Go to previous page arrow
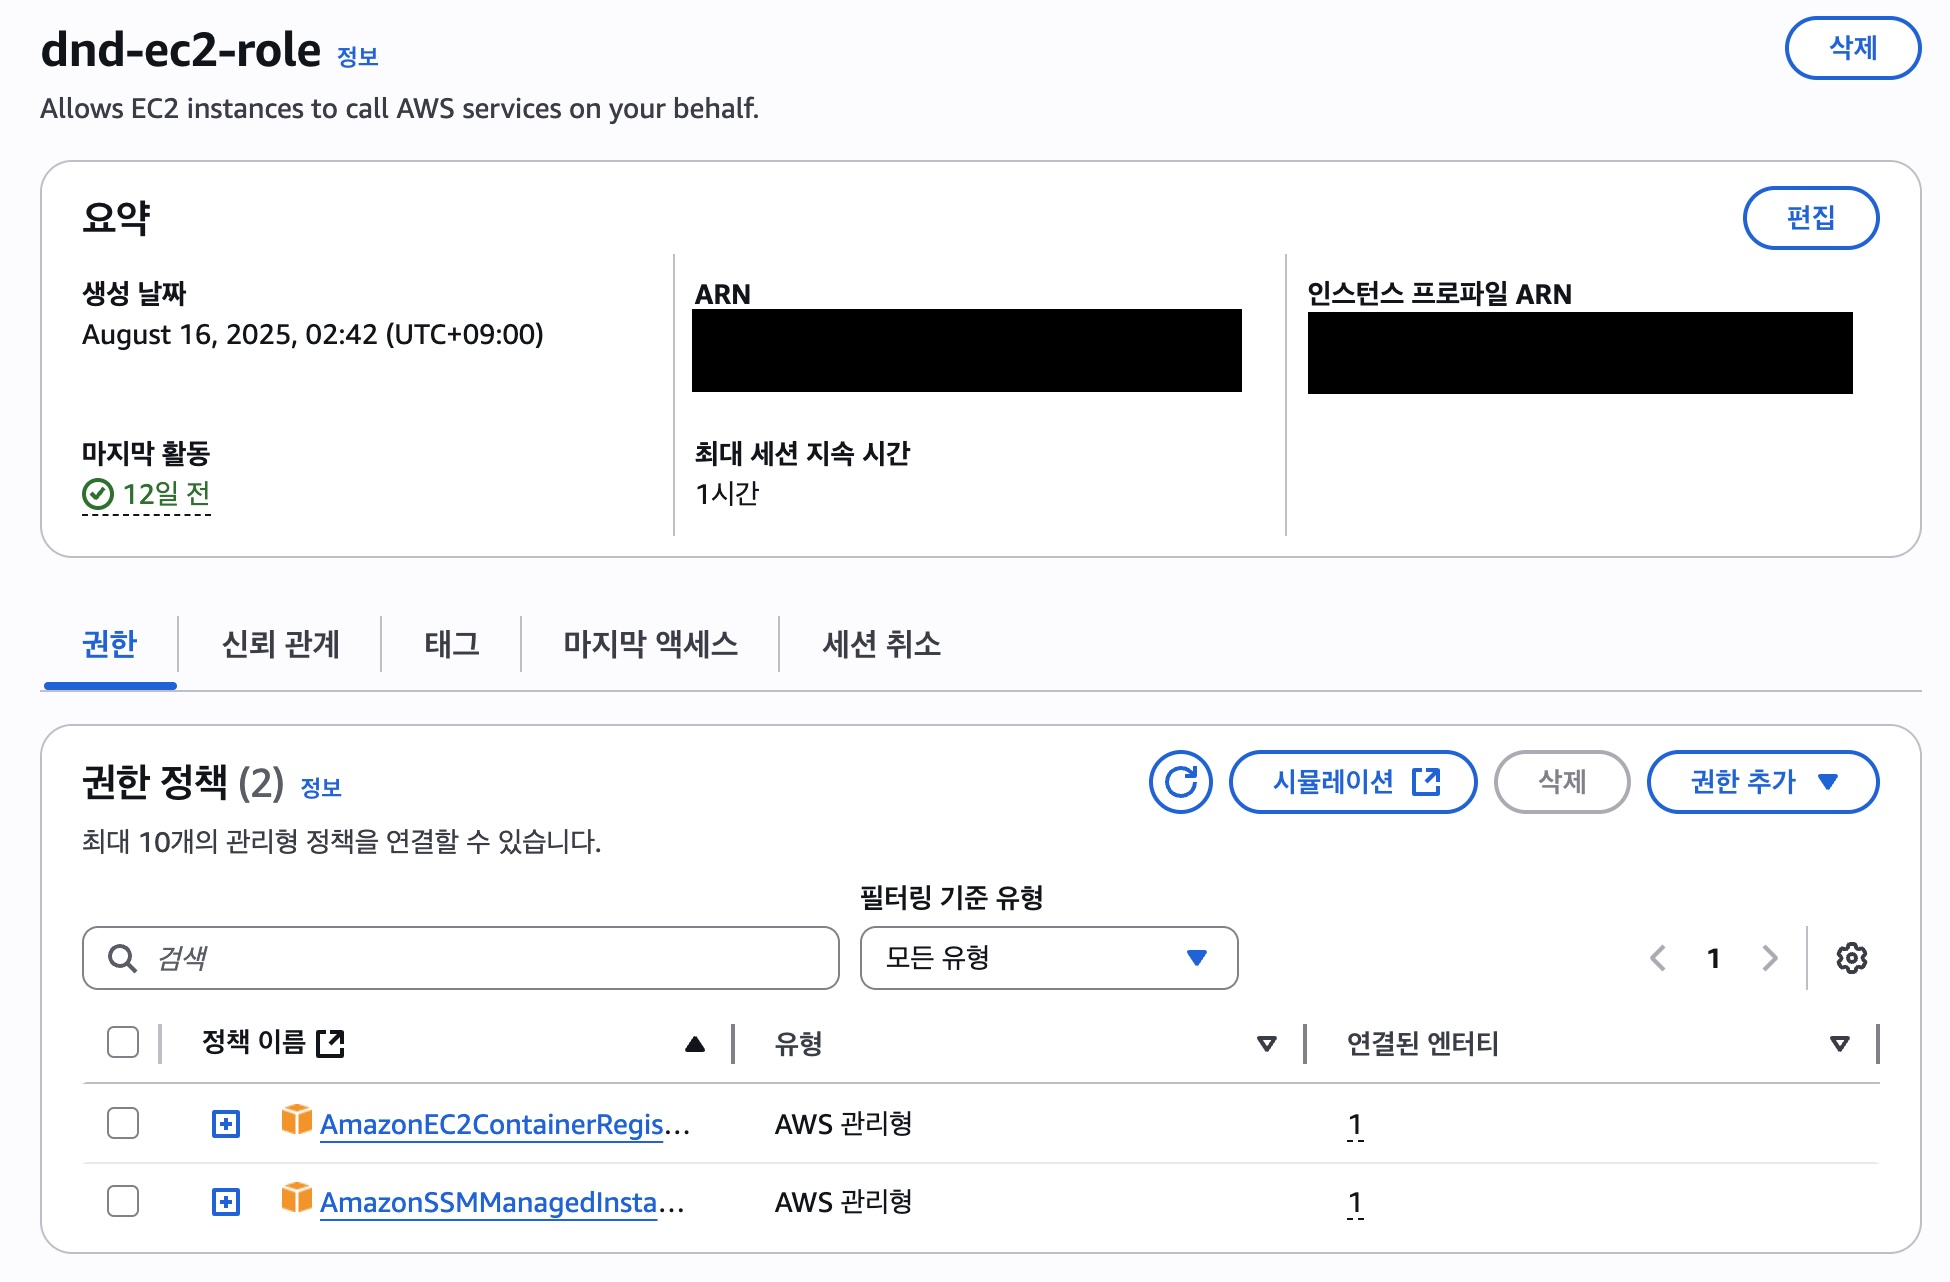 [x=1658, y=958]
